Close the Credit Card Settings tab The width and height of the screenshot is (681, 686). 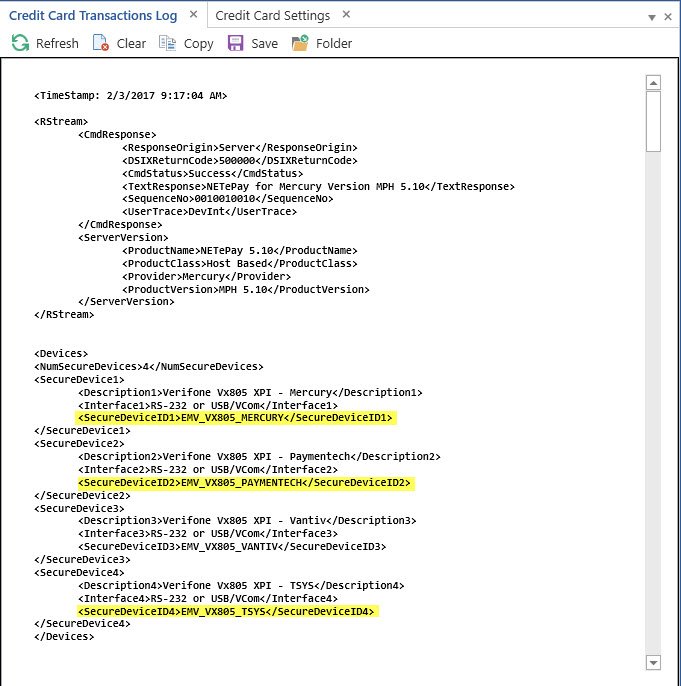(x=346, y=15)
